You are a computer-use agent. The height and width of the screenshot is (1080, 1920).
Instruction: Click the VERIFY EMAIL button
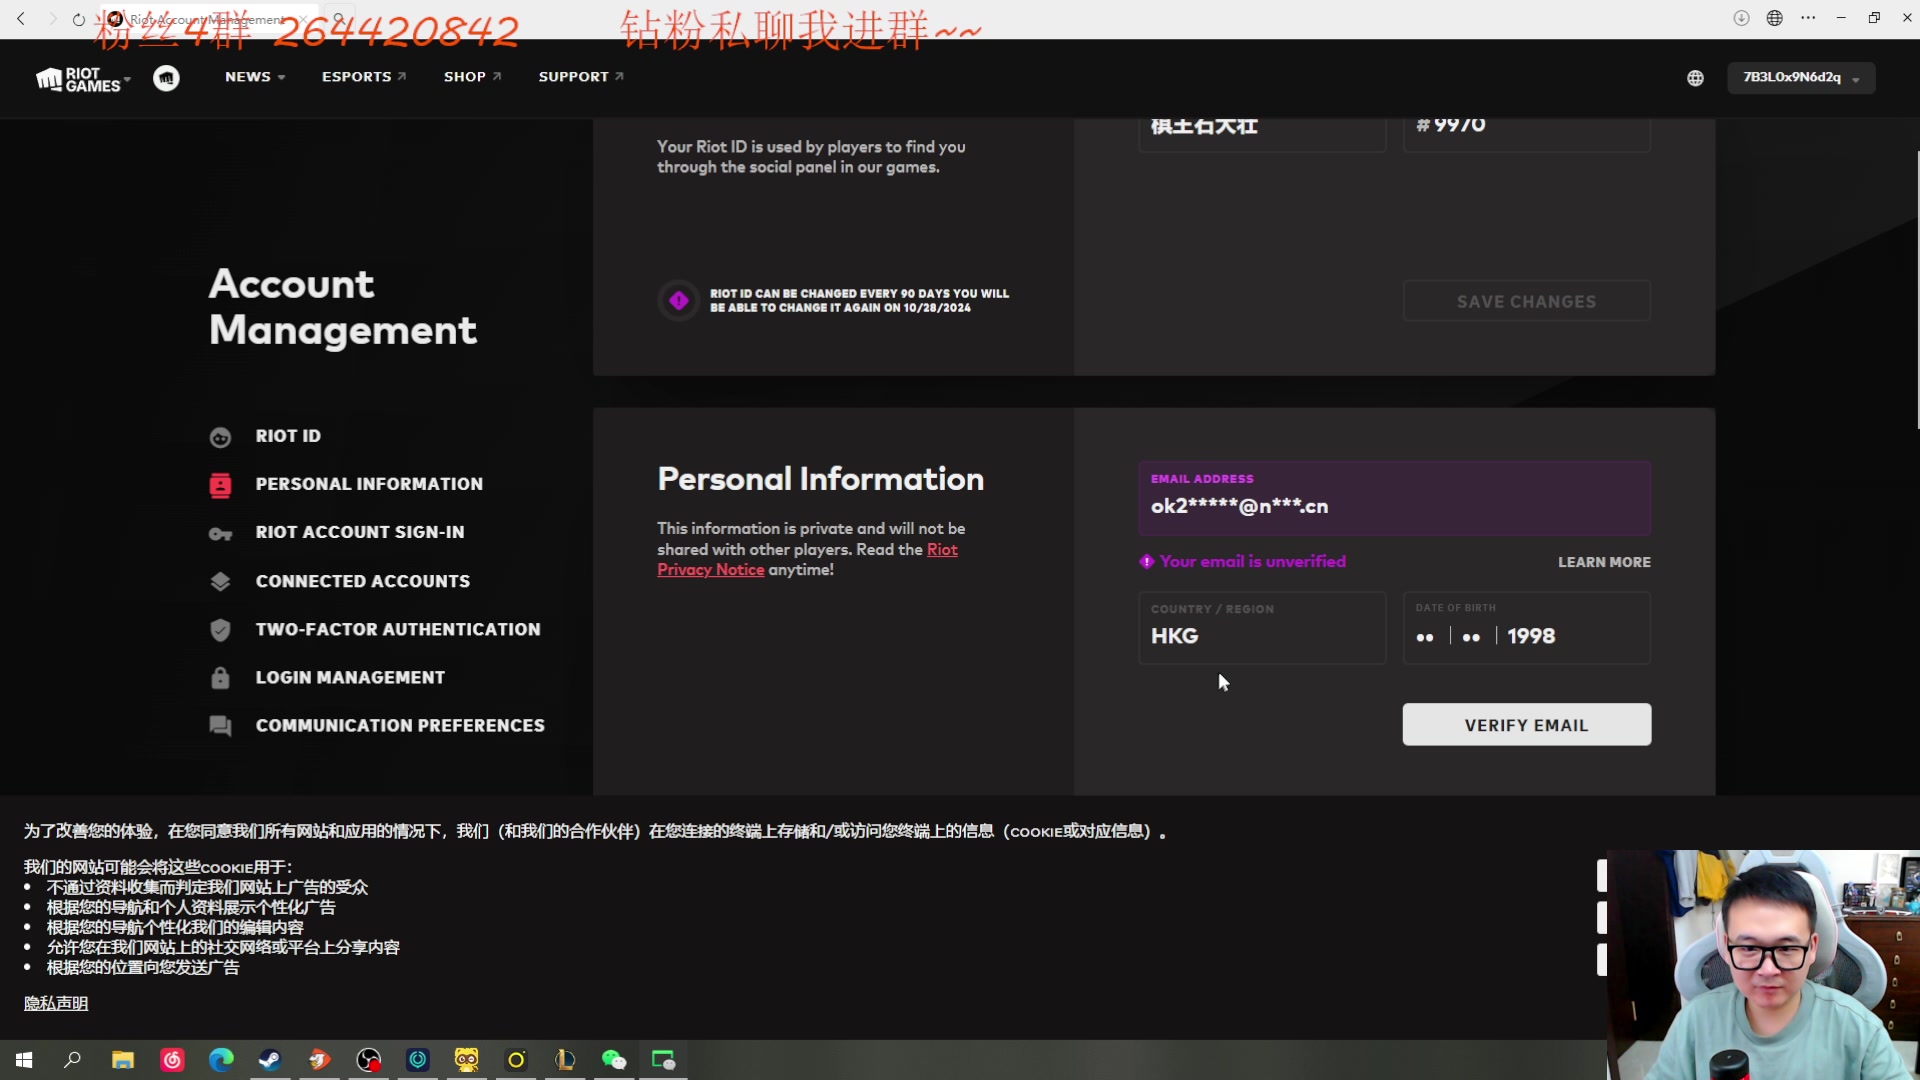(x=1526, y=725)
